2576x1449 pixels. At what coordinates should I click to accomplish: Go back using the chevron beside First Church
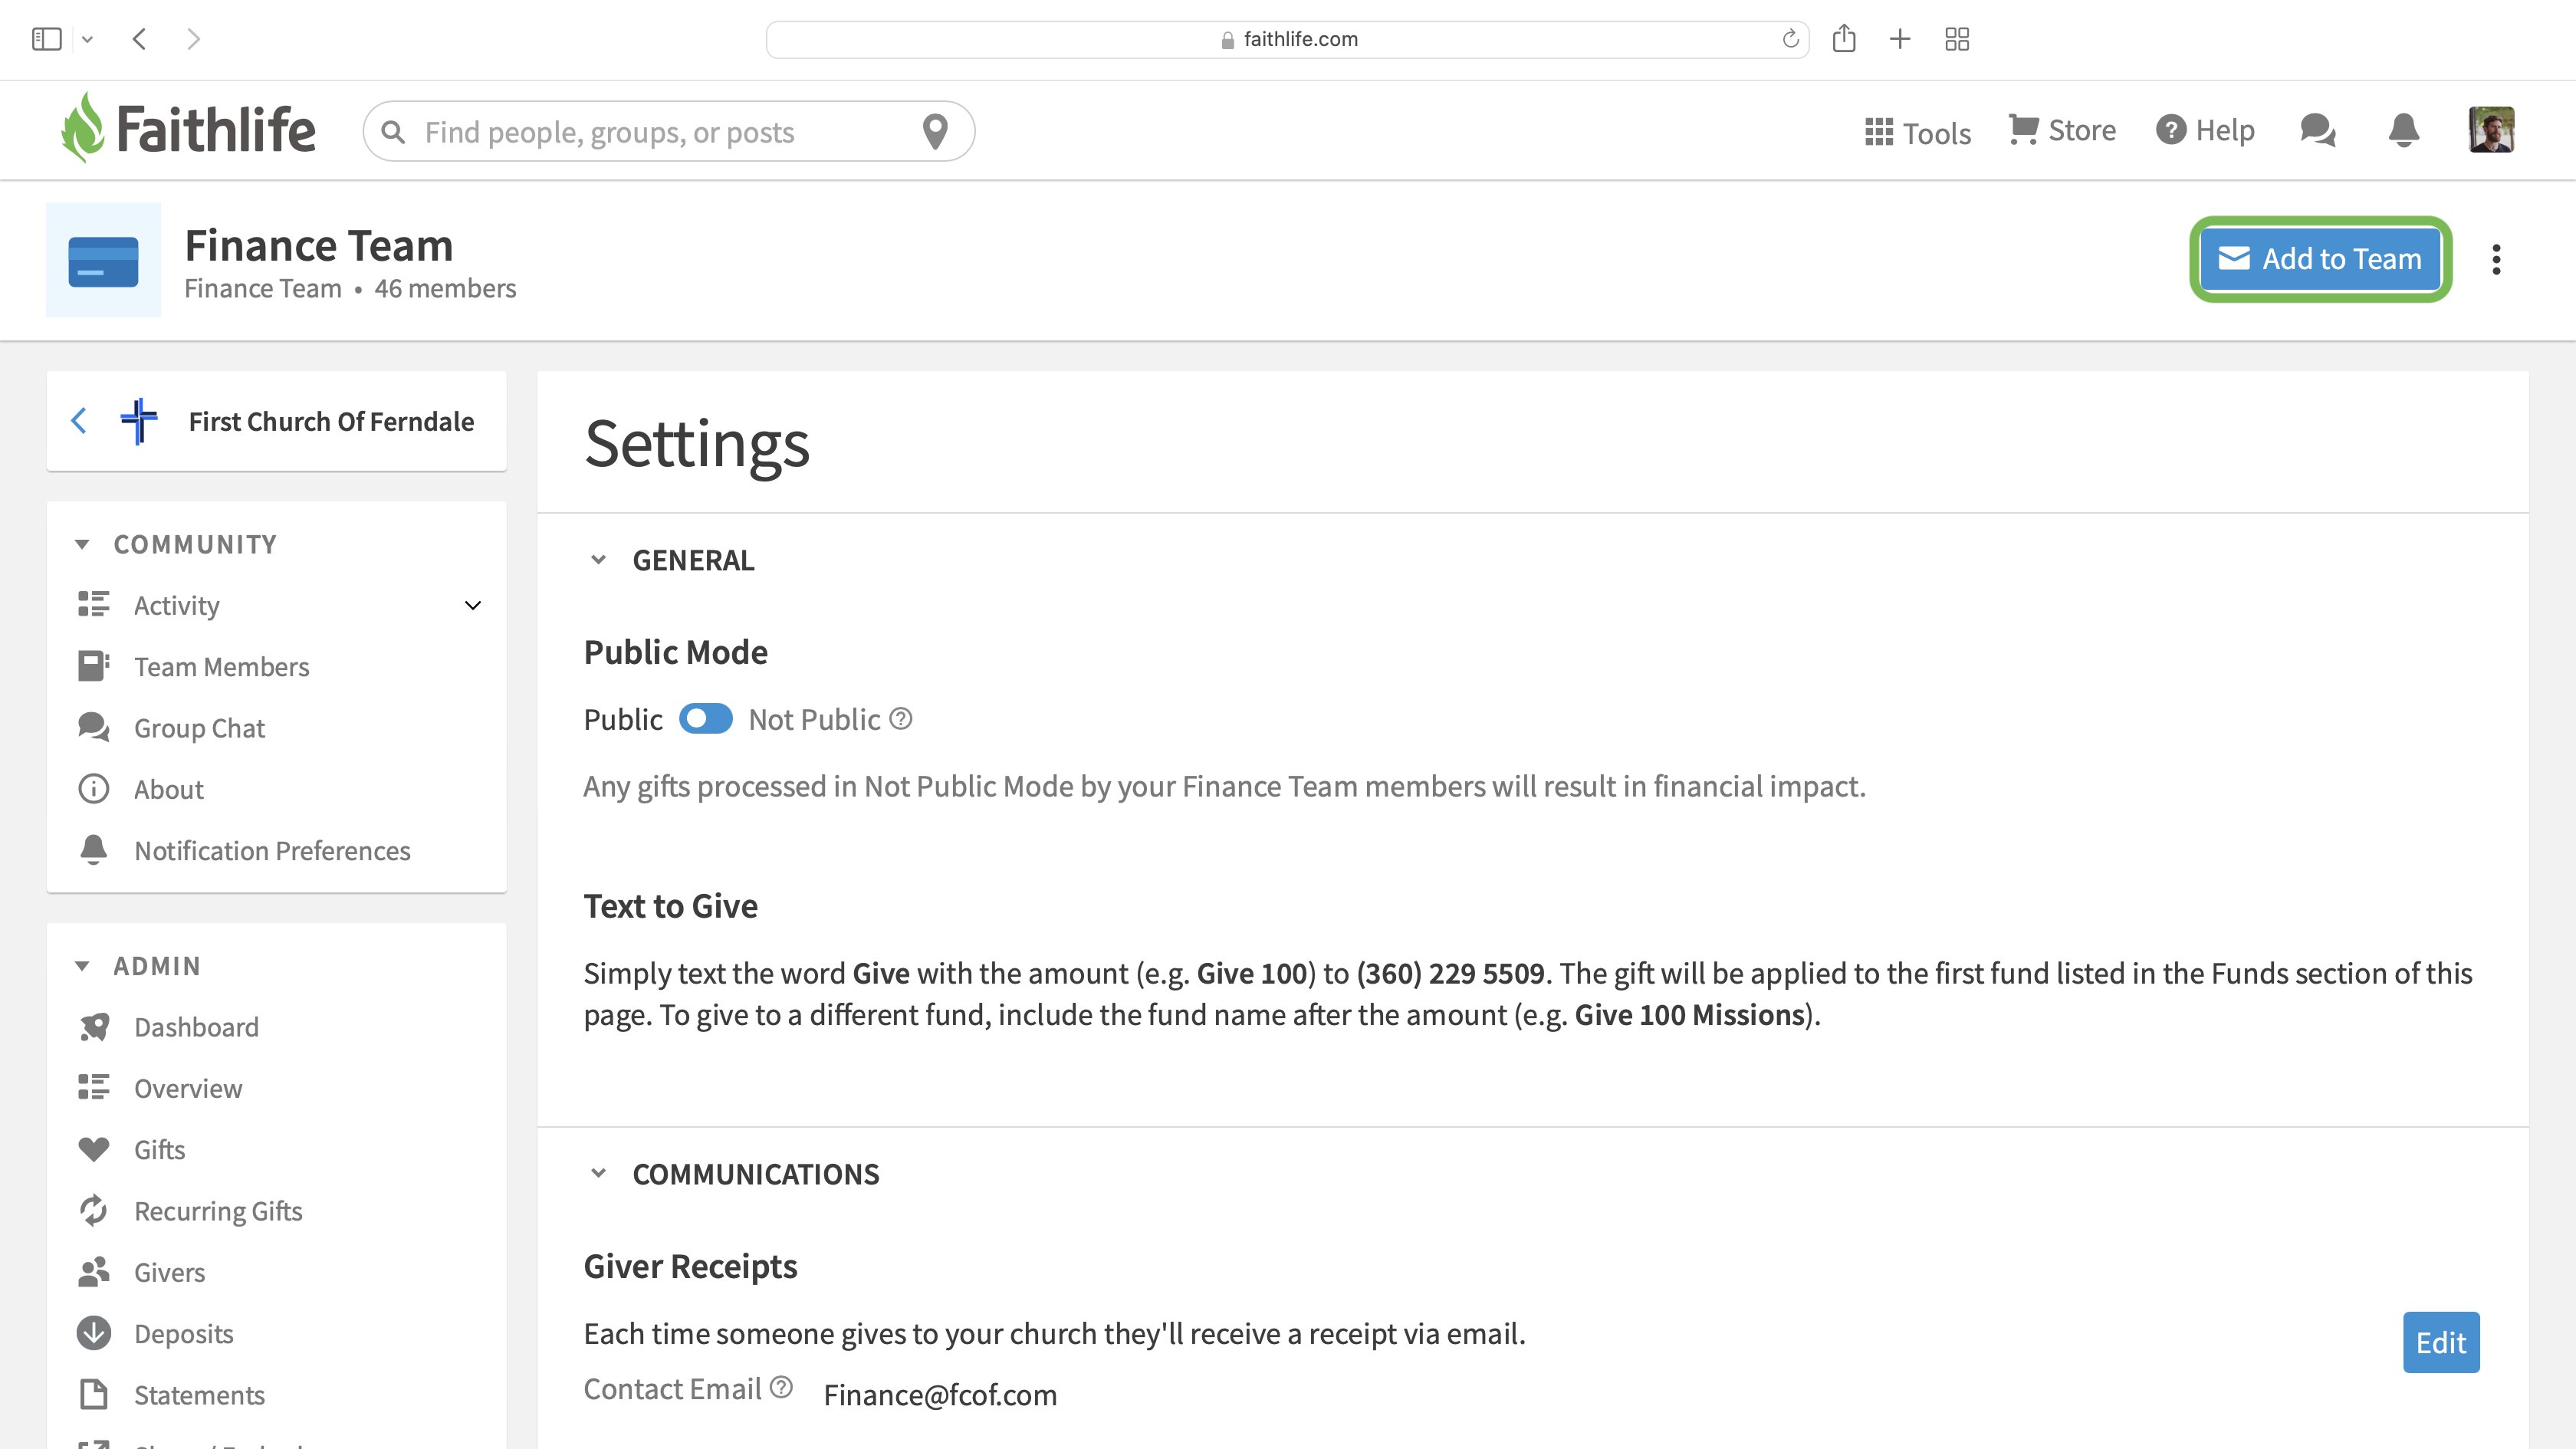pyautogui.click(x=79, y=421)
